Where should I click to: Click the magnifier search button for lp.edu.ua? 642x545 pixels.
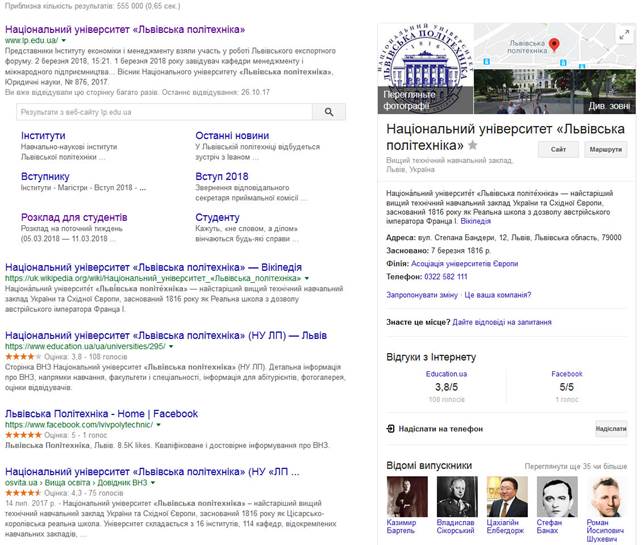click(x=329, y=112)
